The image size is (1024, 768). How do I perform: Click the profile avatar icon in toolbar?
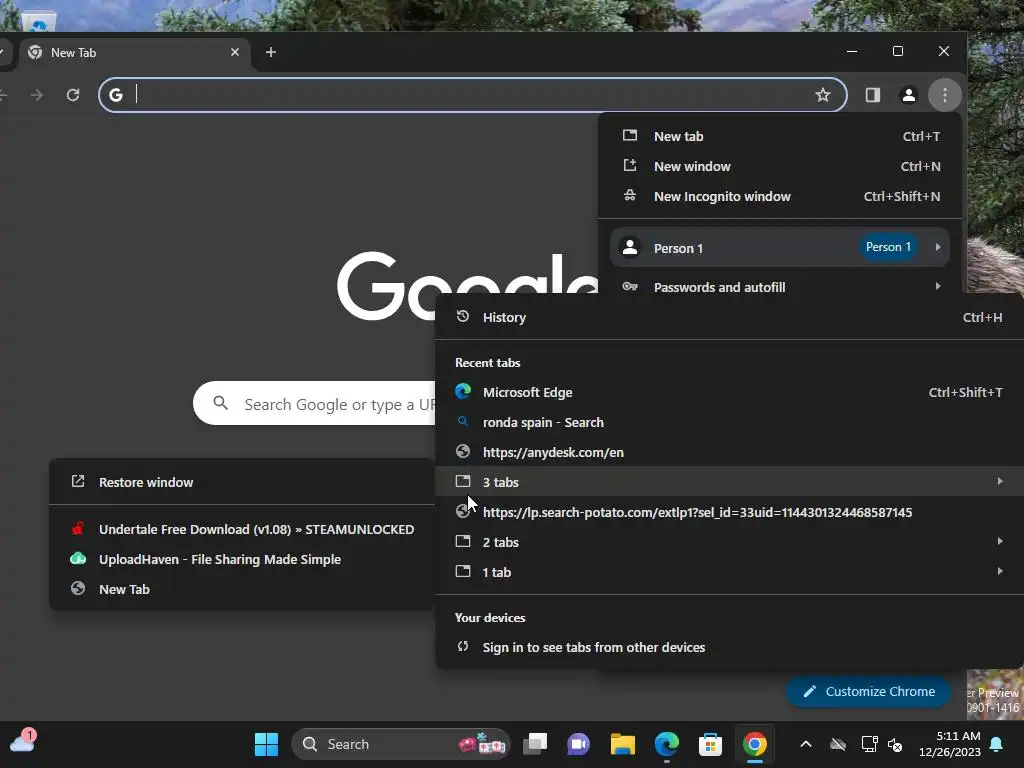point(908,95)
